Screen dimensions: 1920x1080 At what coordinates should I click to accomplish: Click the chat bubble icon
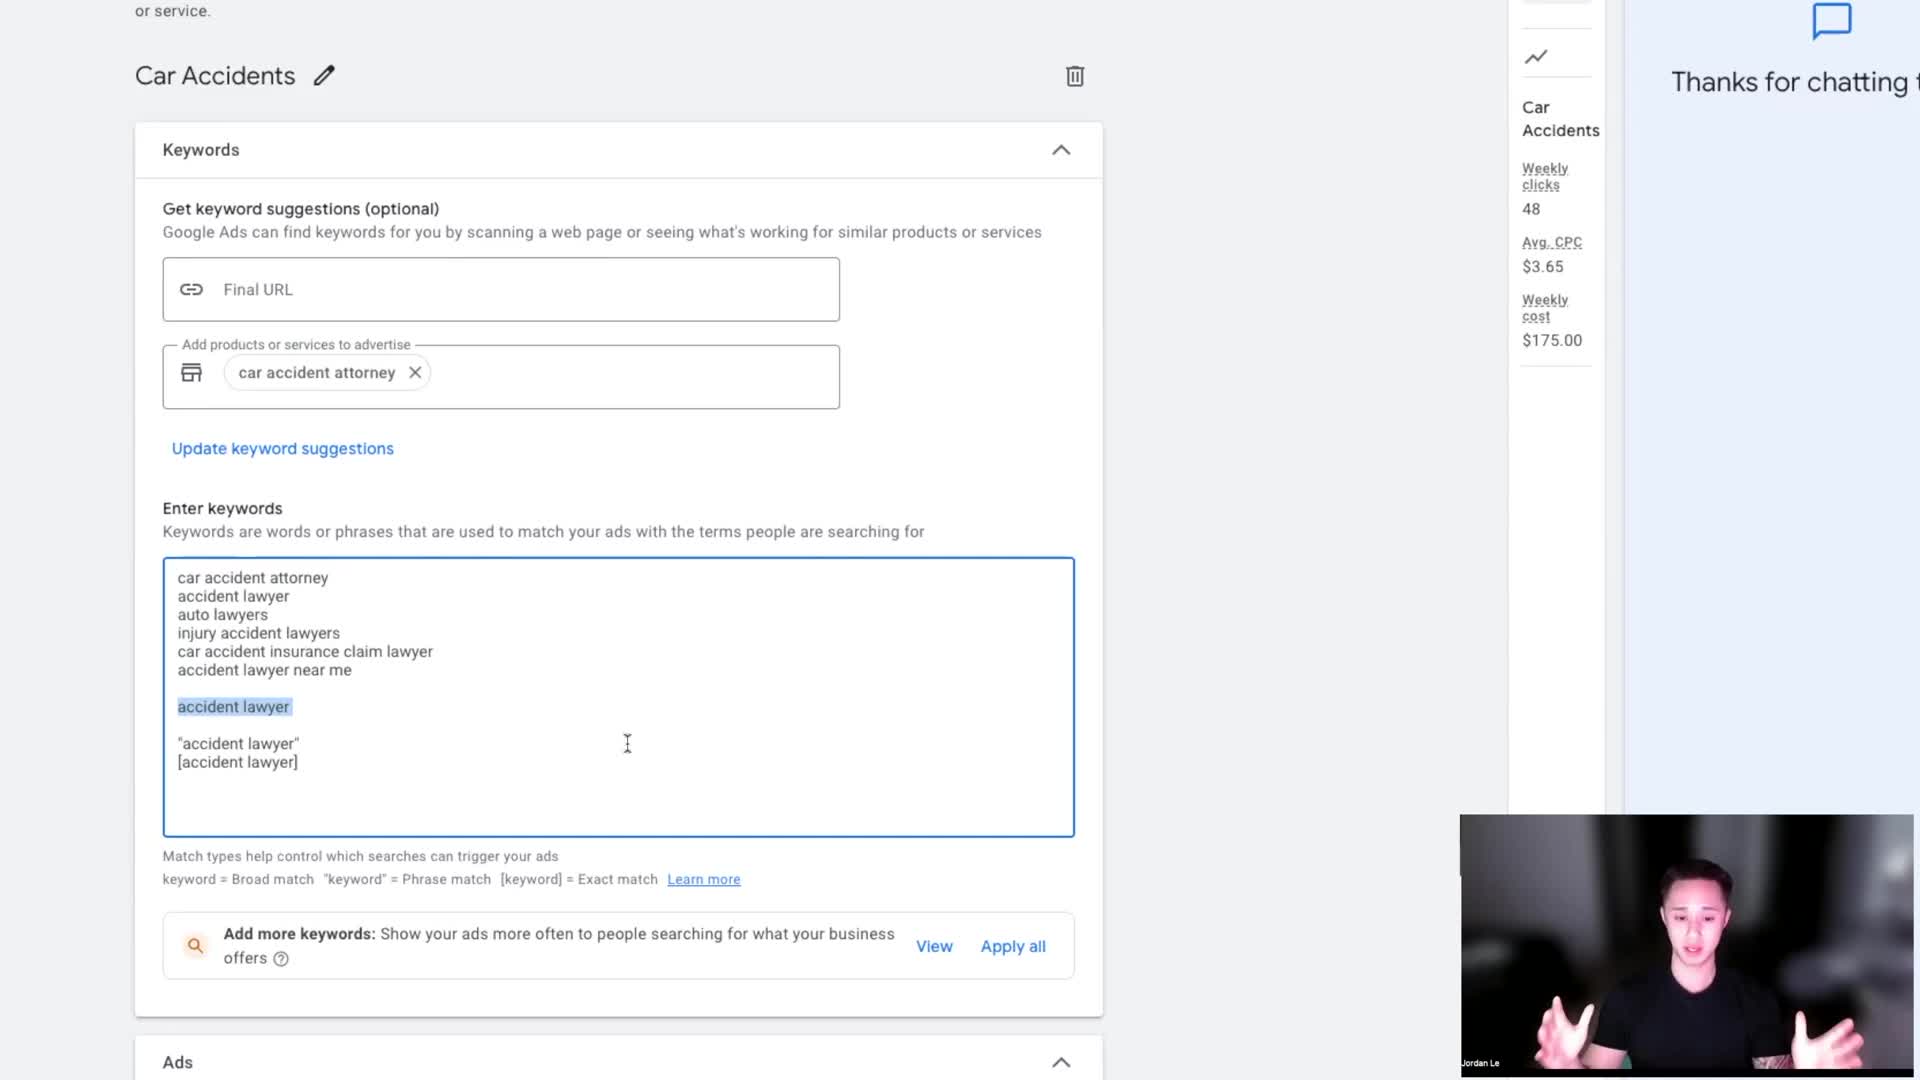pos(1832,20)
